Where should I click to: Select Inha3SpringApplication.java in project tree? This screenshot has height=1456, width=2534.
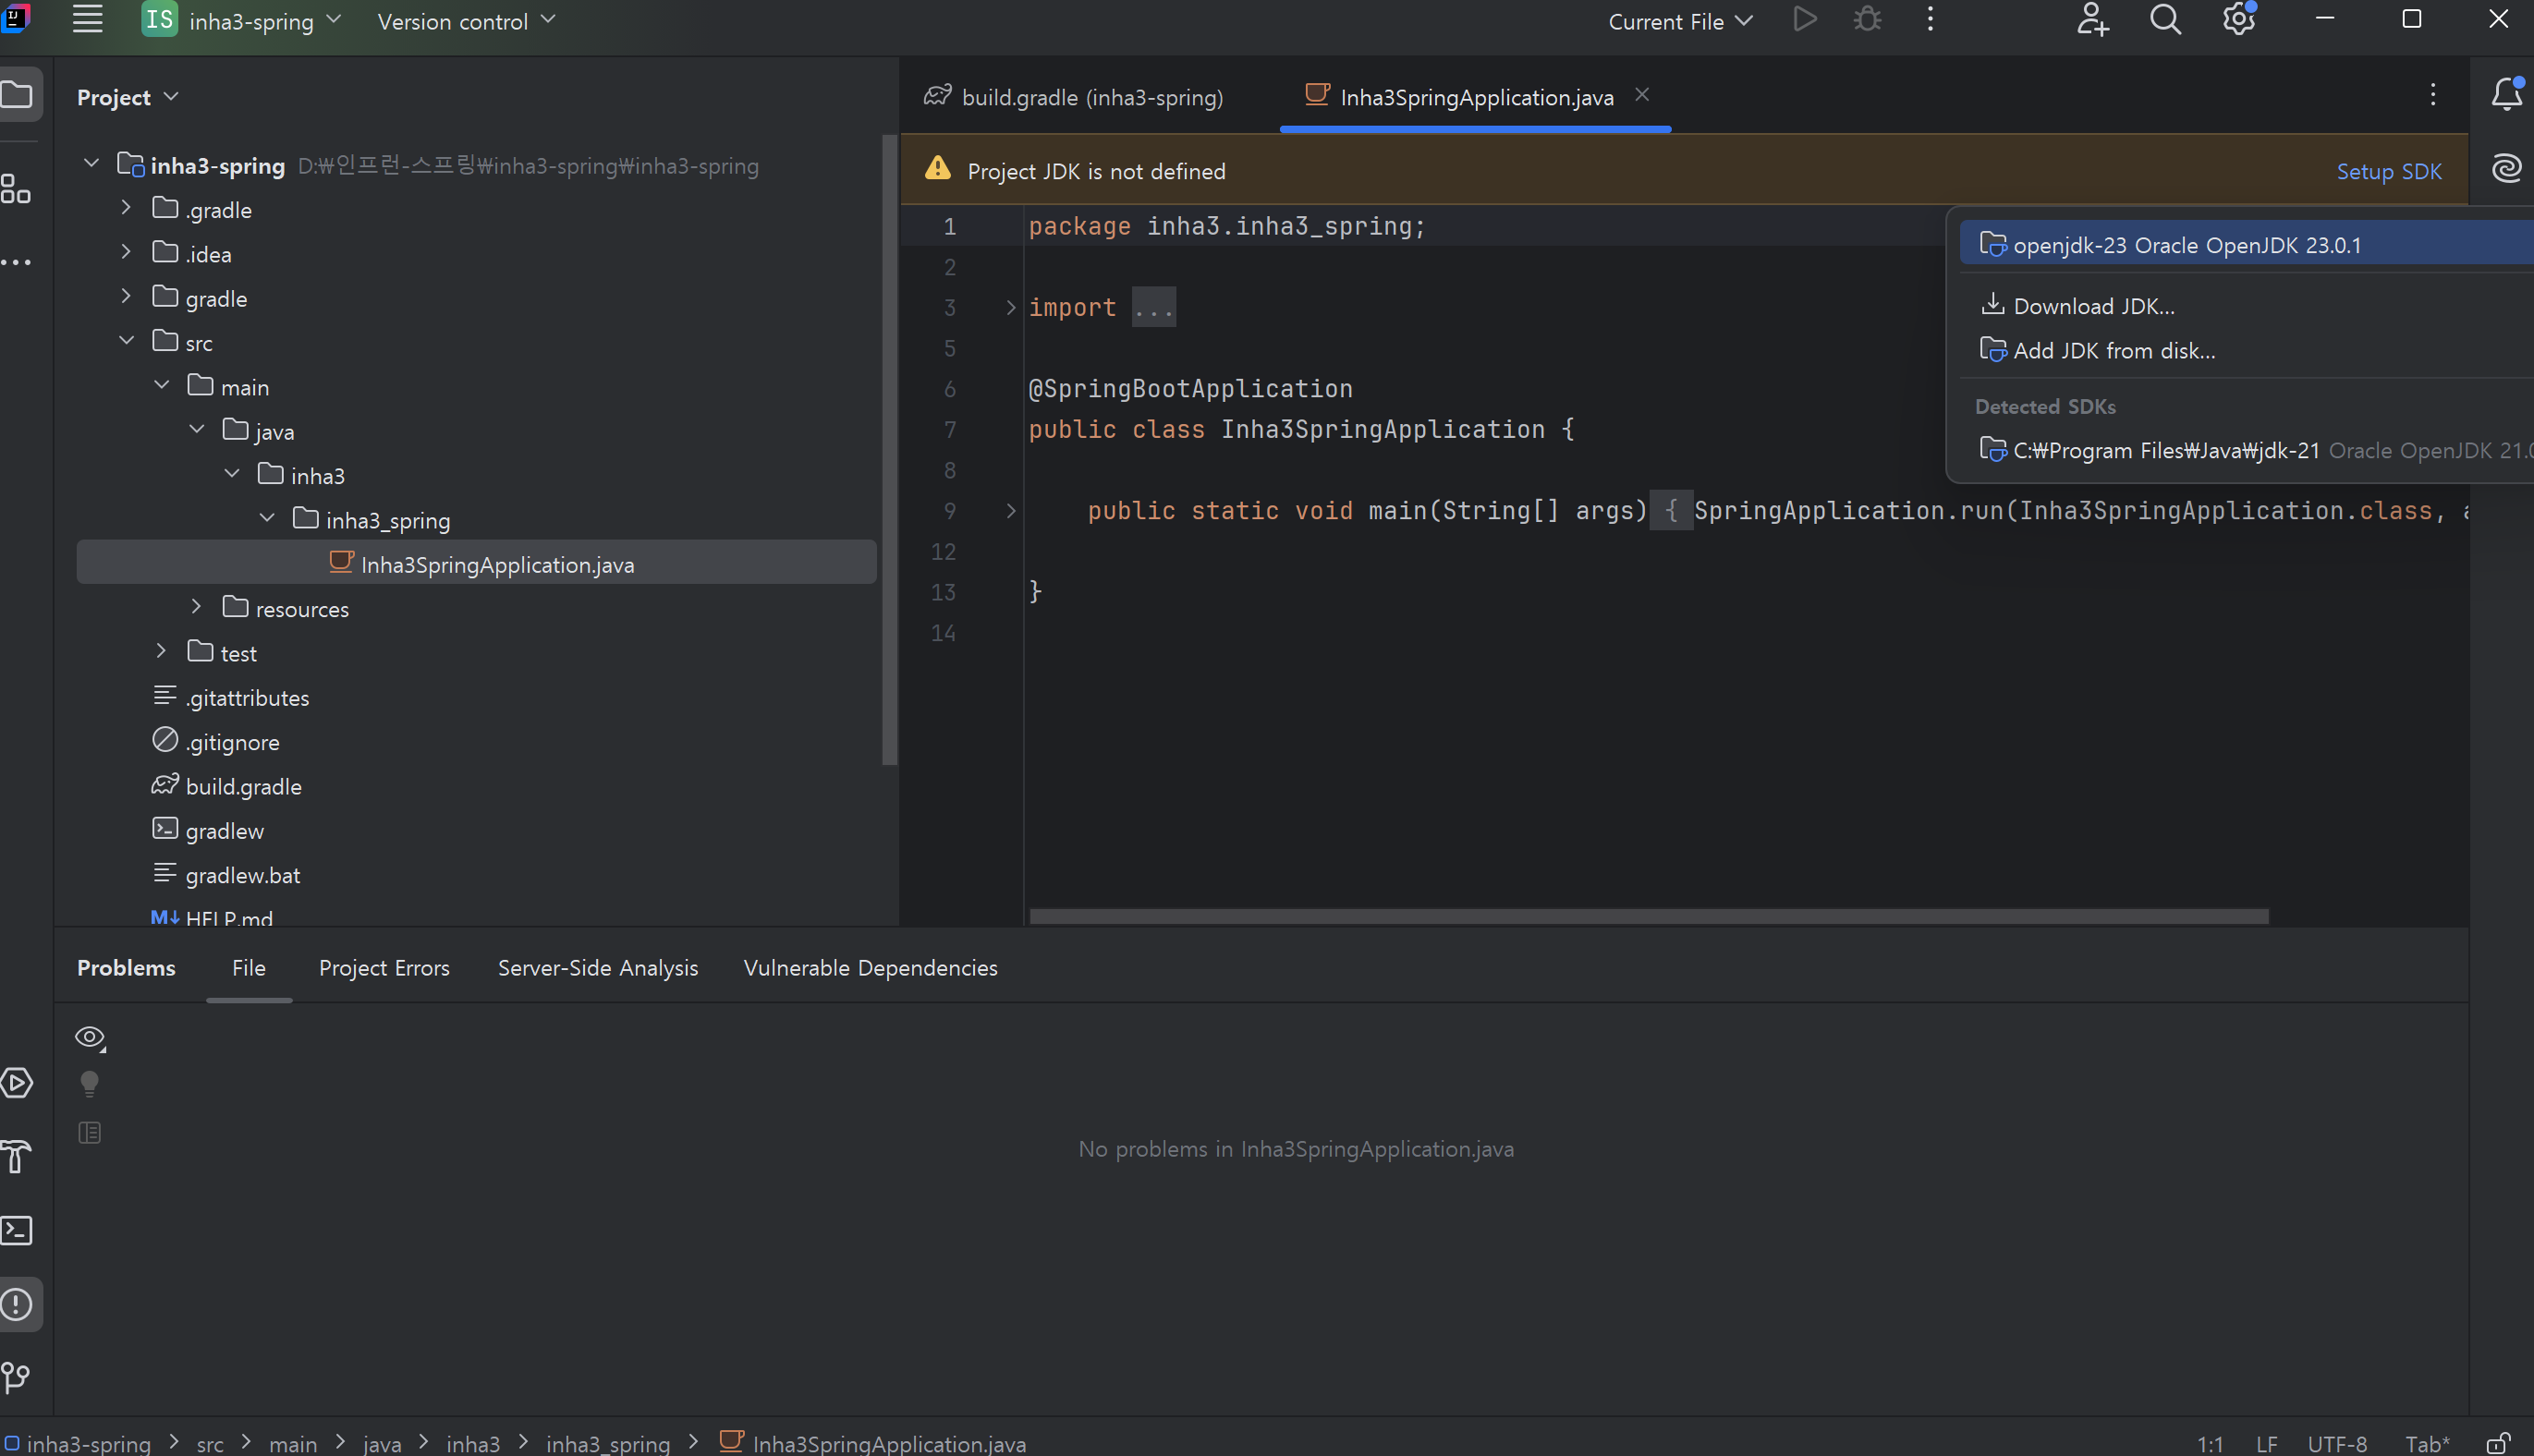coord(477,563)
